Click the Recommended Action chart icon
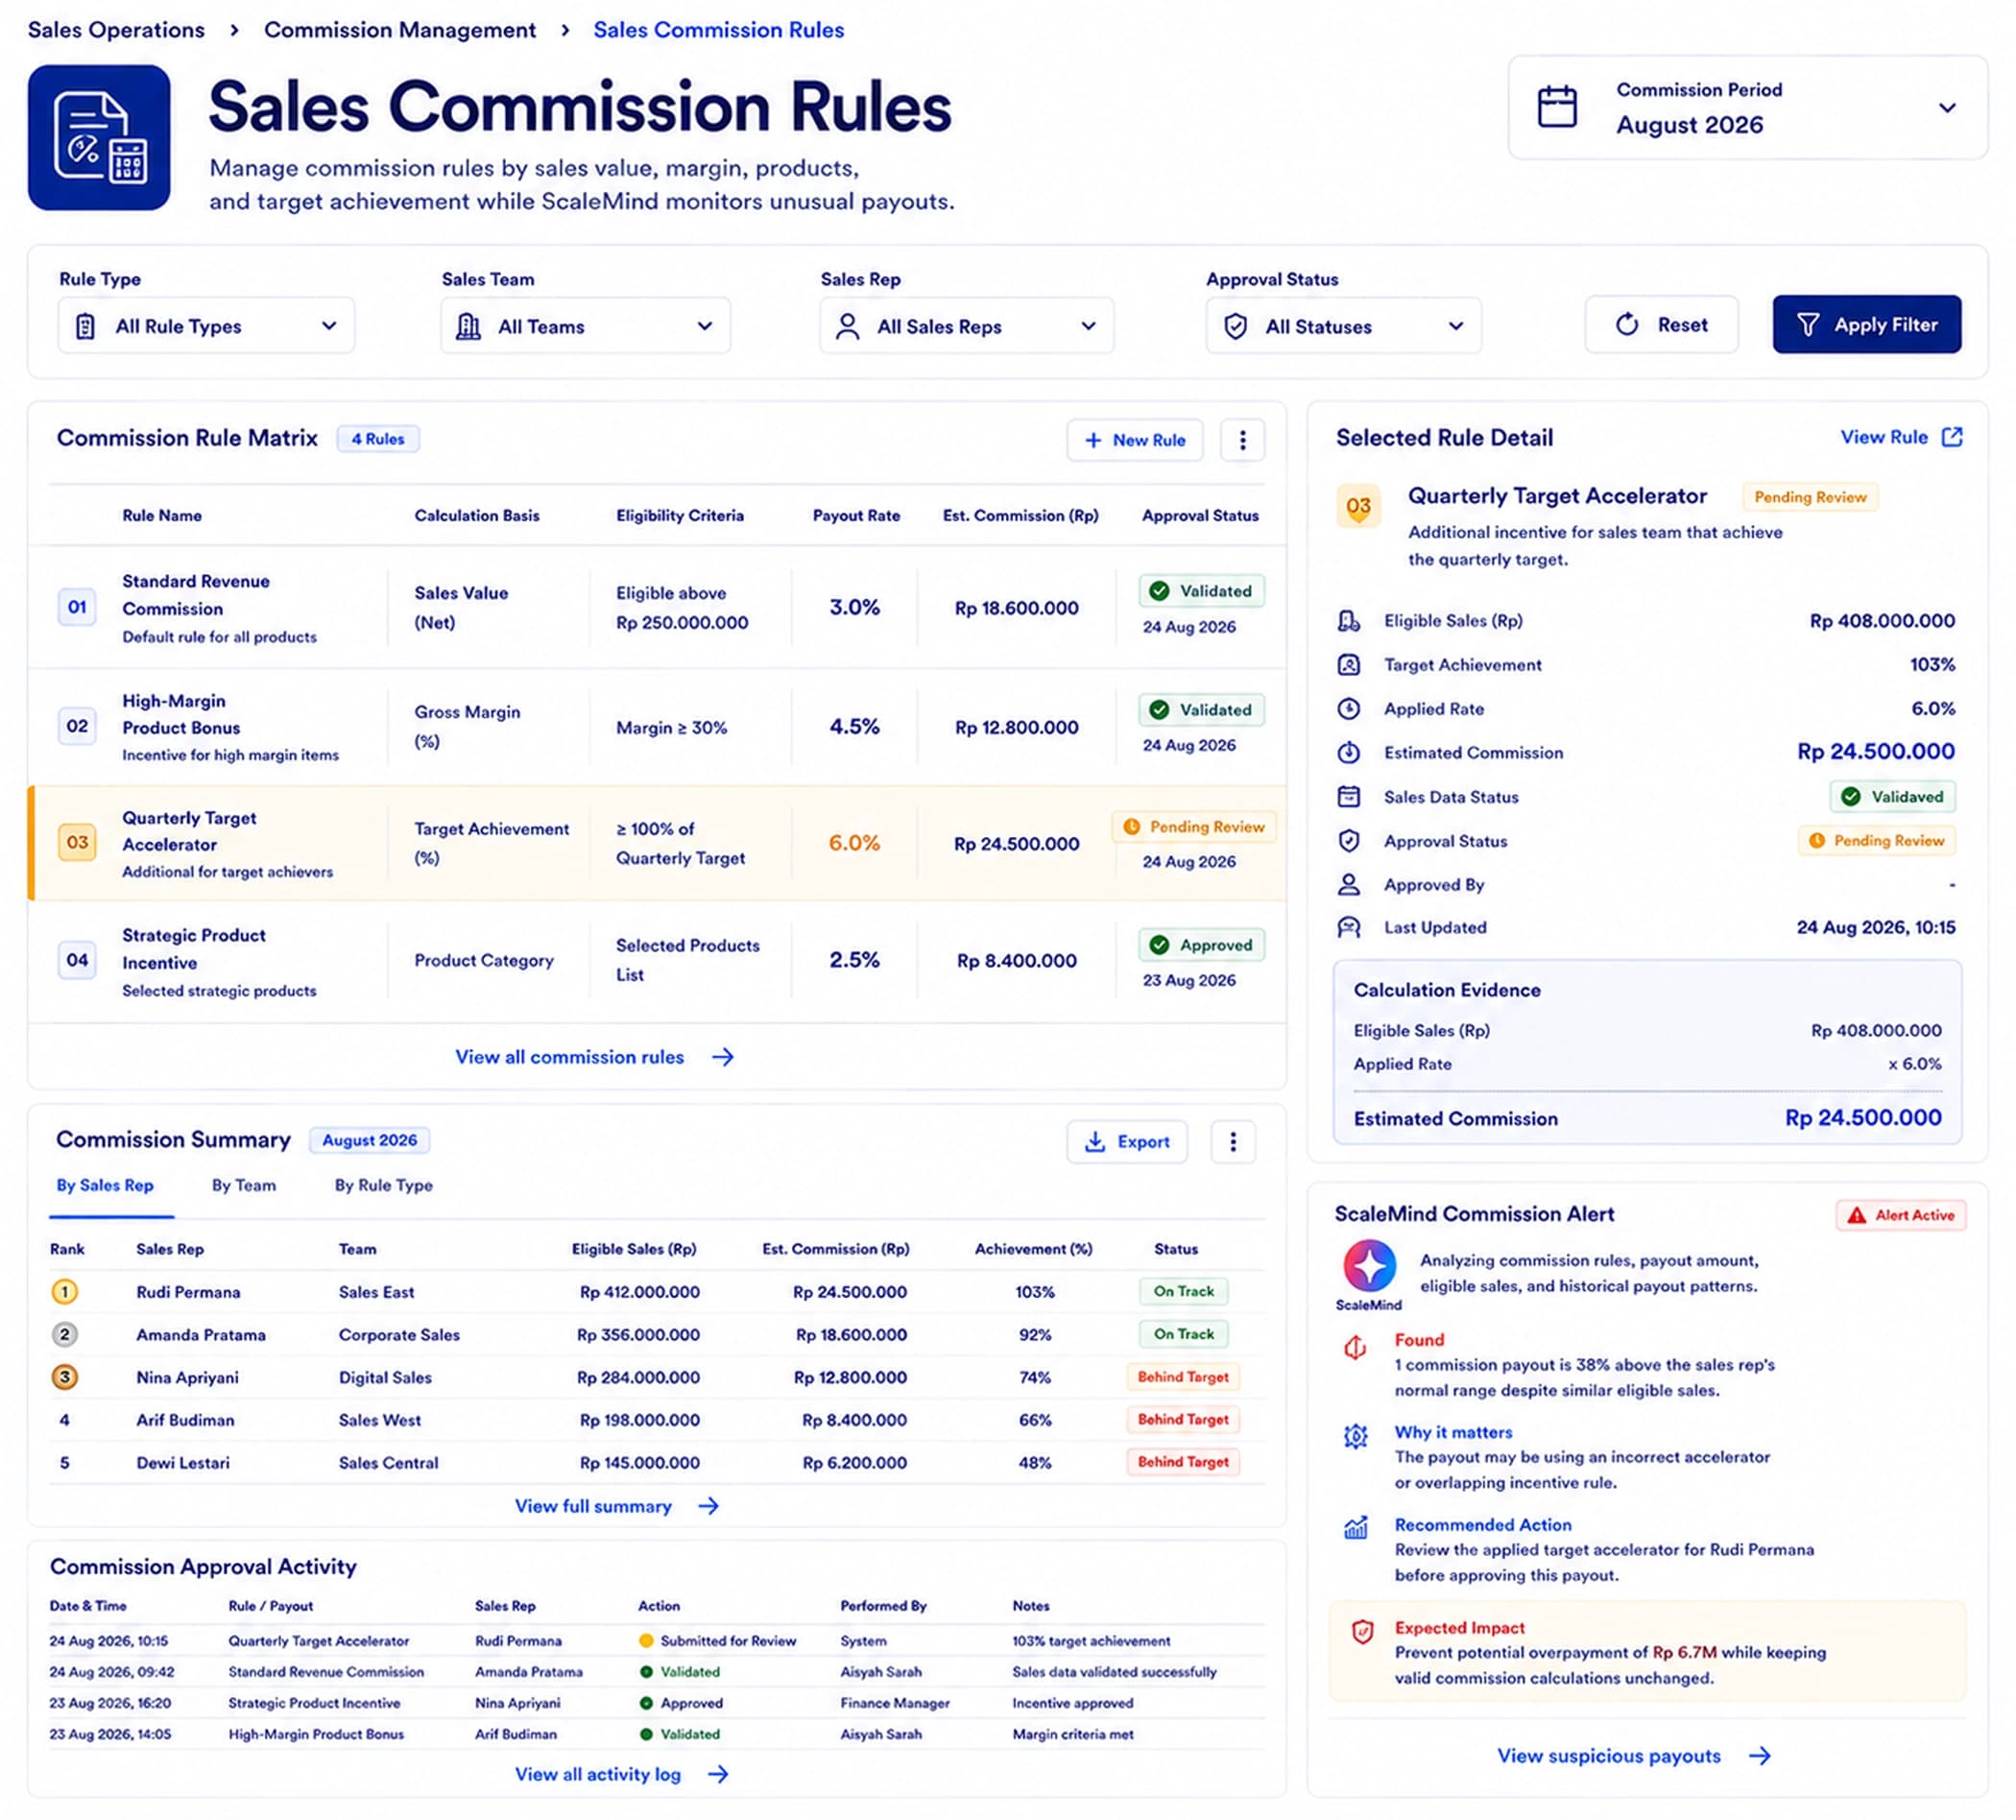Screen dimensions: 2016x1820 pos(1355,1527)
